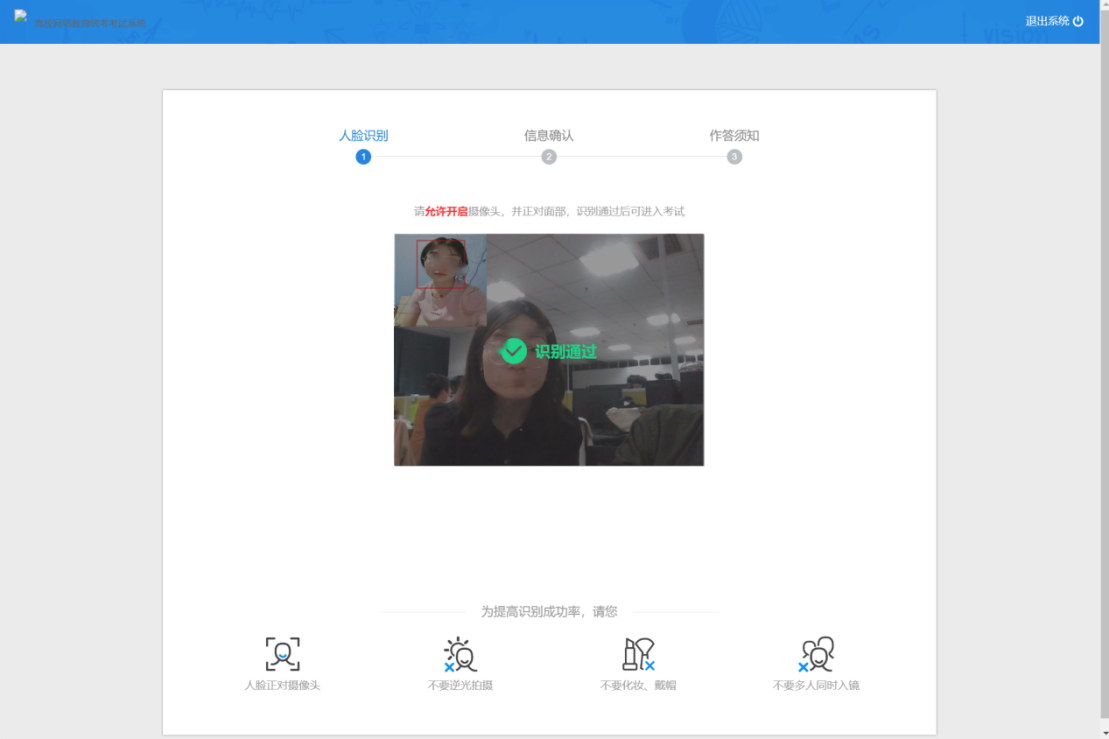Click the green checkmark success icon
The height and width of the screenshot is (739, 1109).
click(x=514, y=351)
